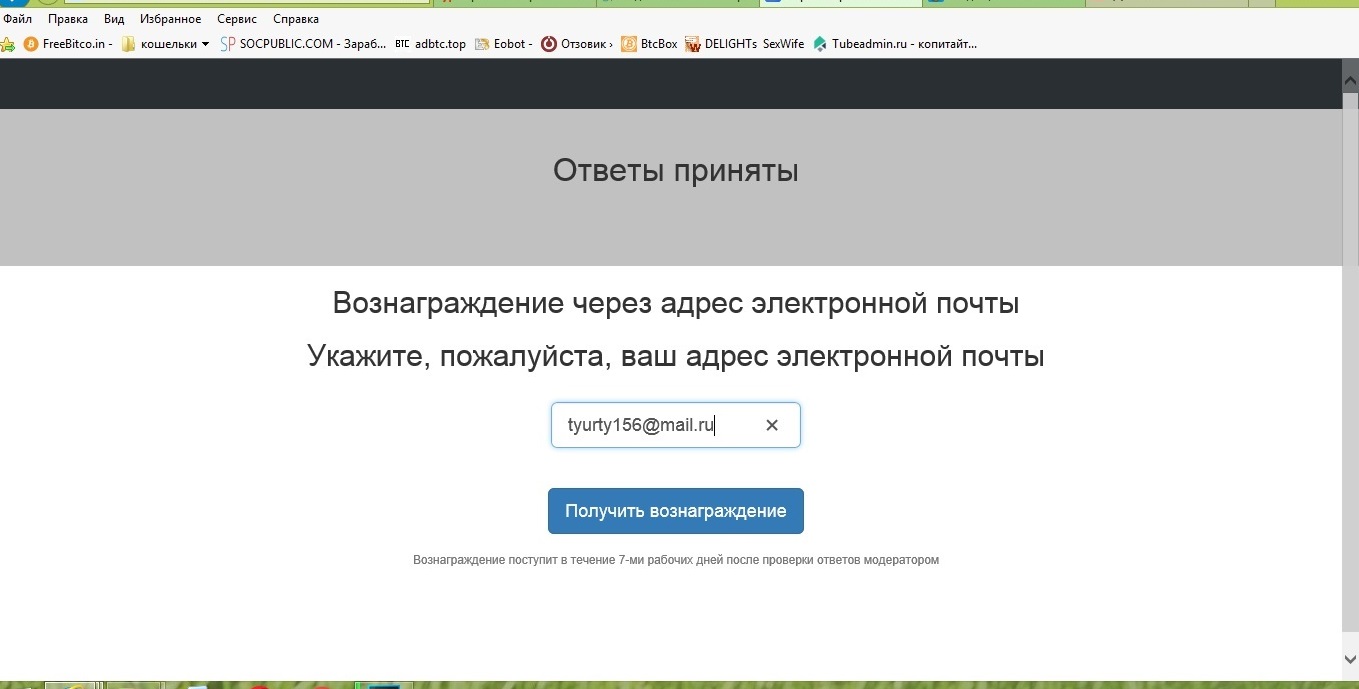Open the Избранное menu

(x=171, y=19)
